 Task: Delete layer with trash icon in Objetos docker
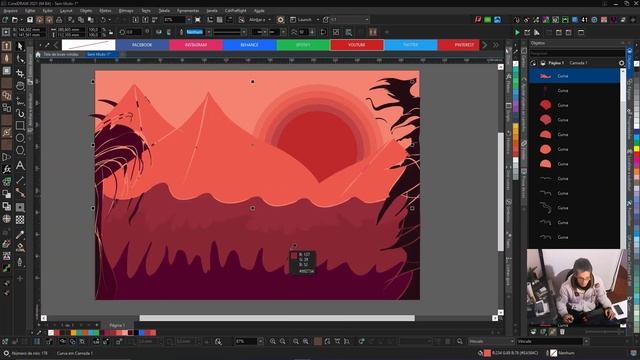(562, 332)
